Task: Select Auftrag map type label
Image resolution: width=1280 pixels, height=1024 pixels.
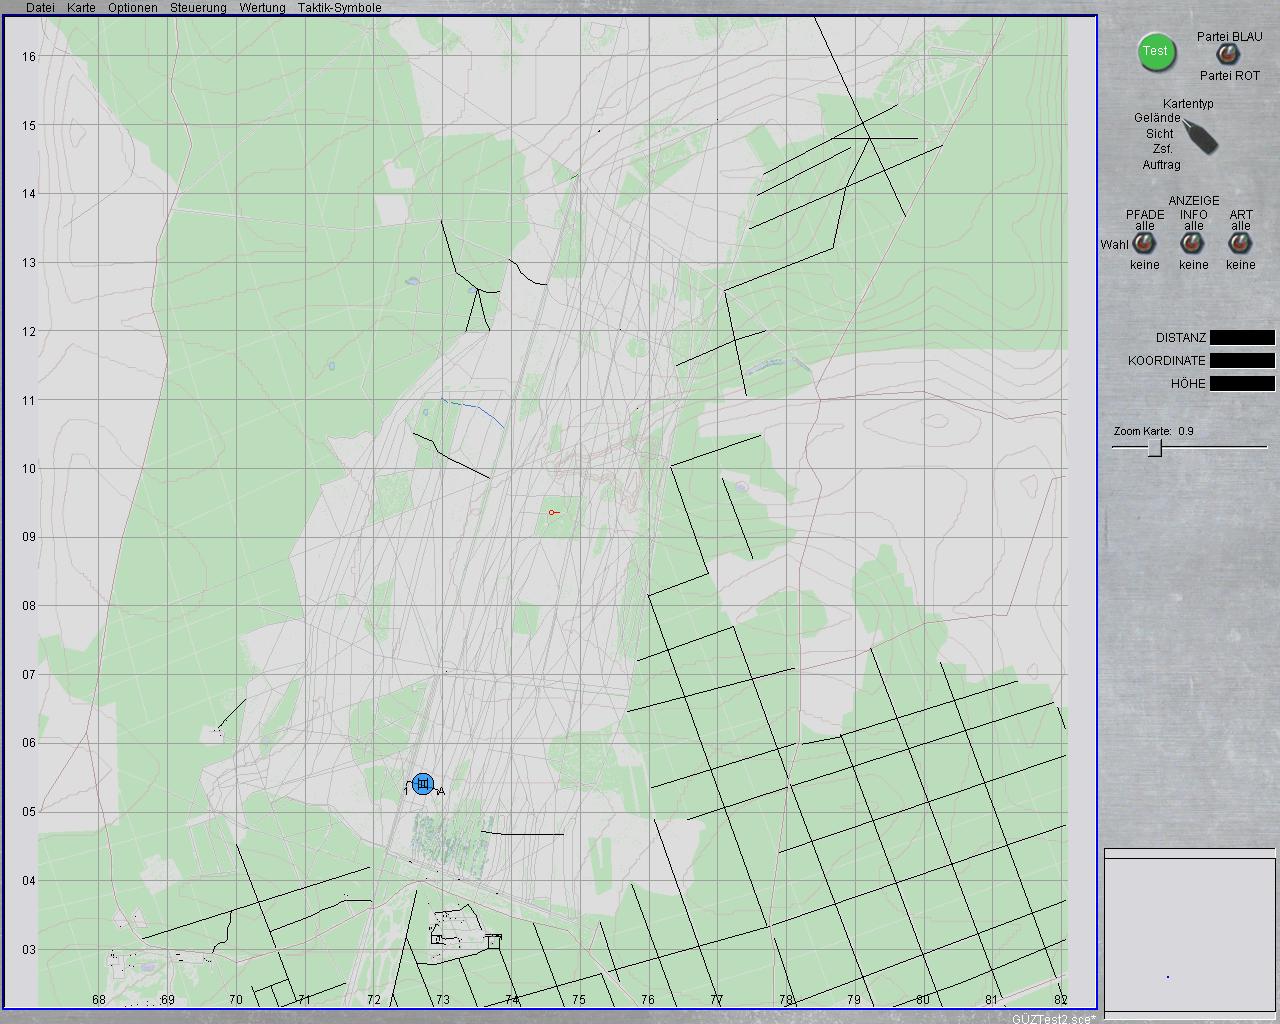Action: click(1161, 165)
